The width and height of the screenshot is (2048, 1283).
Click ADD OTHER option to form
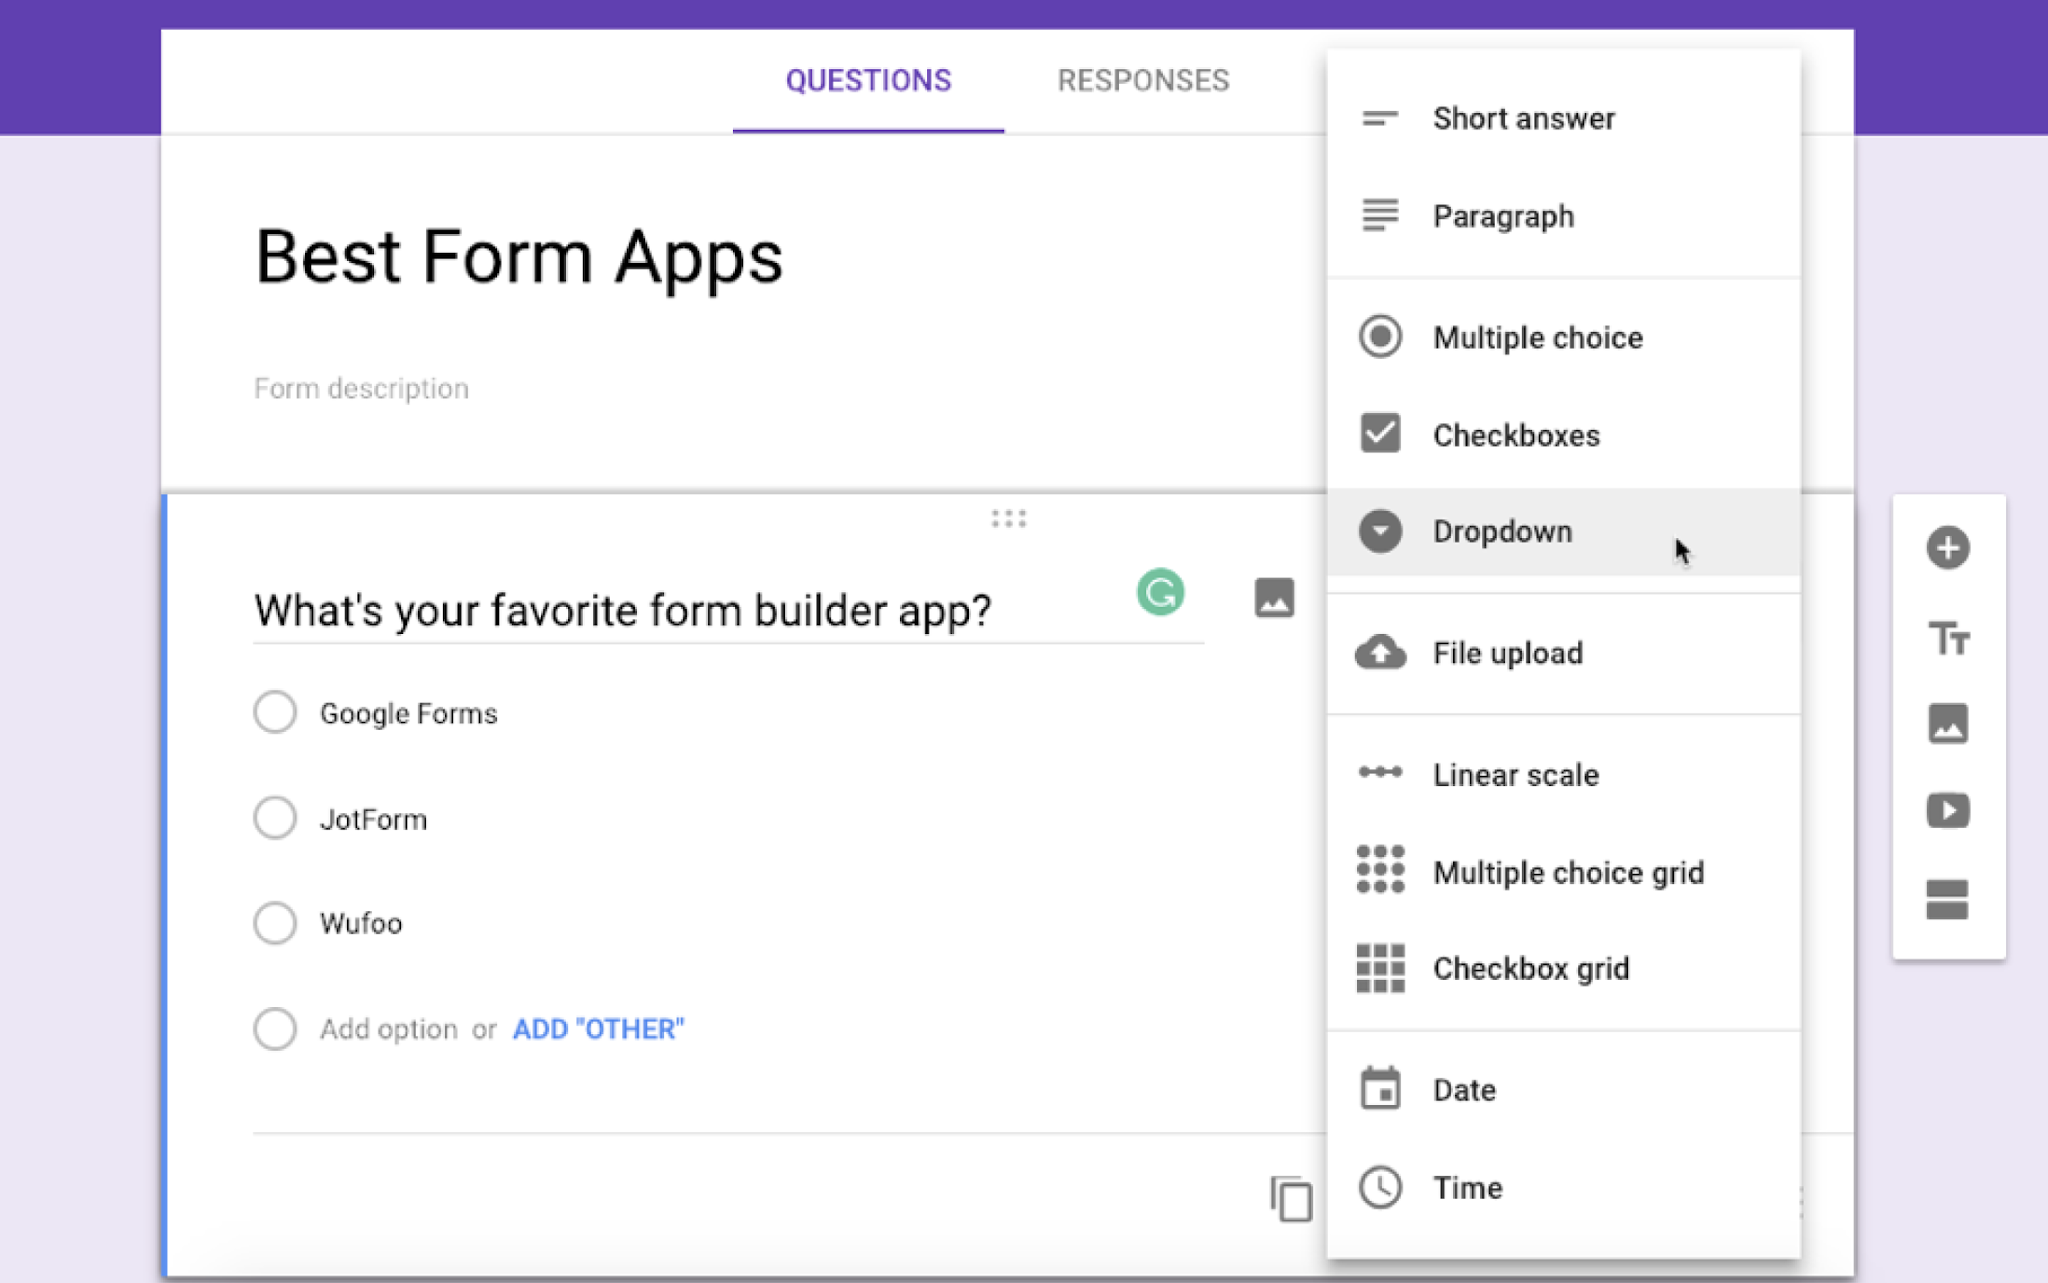tap(597, 1029)
